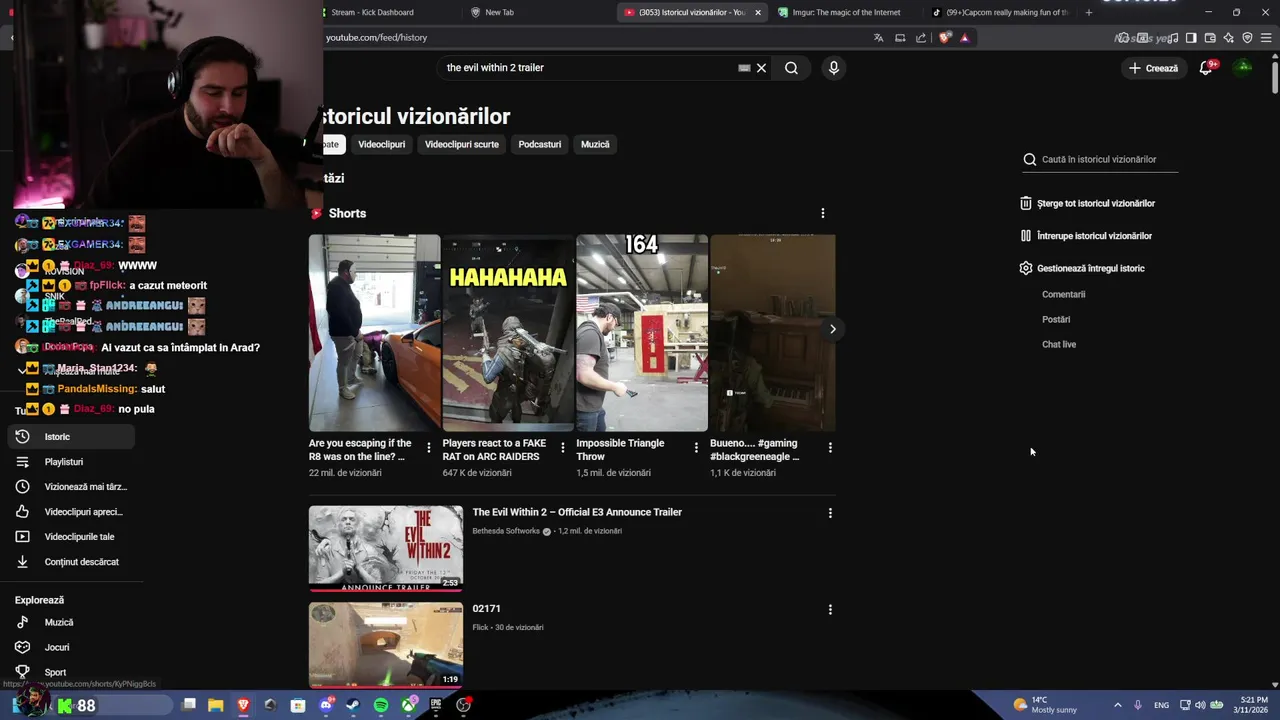The height and width of the screenshot is (720, 1280).
Task: Pause watch history via Întrerupe istoricul vizionărilor
Action: (1087, 236)
